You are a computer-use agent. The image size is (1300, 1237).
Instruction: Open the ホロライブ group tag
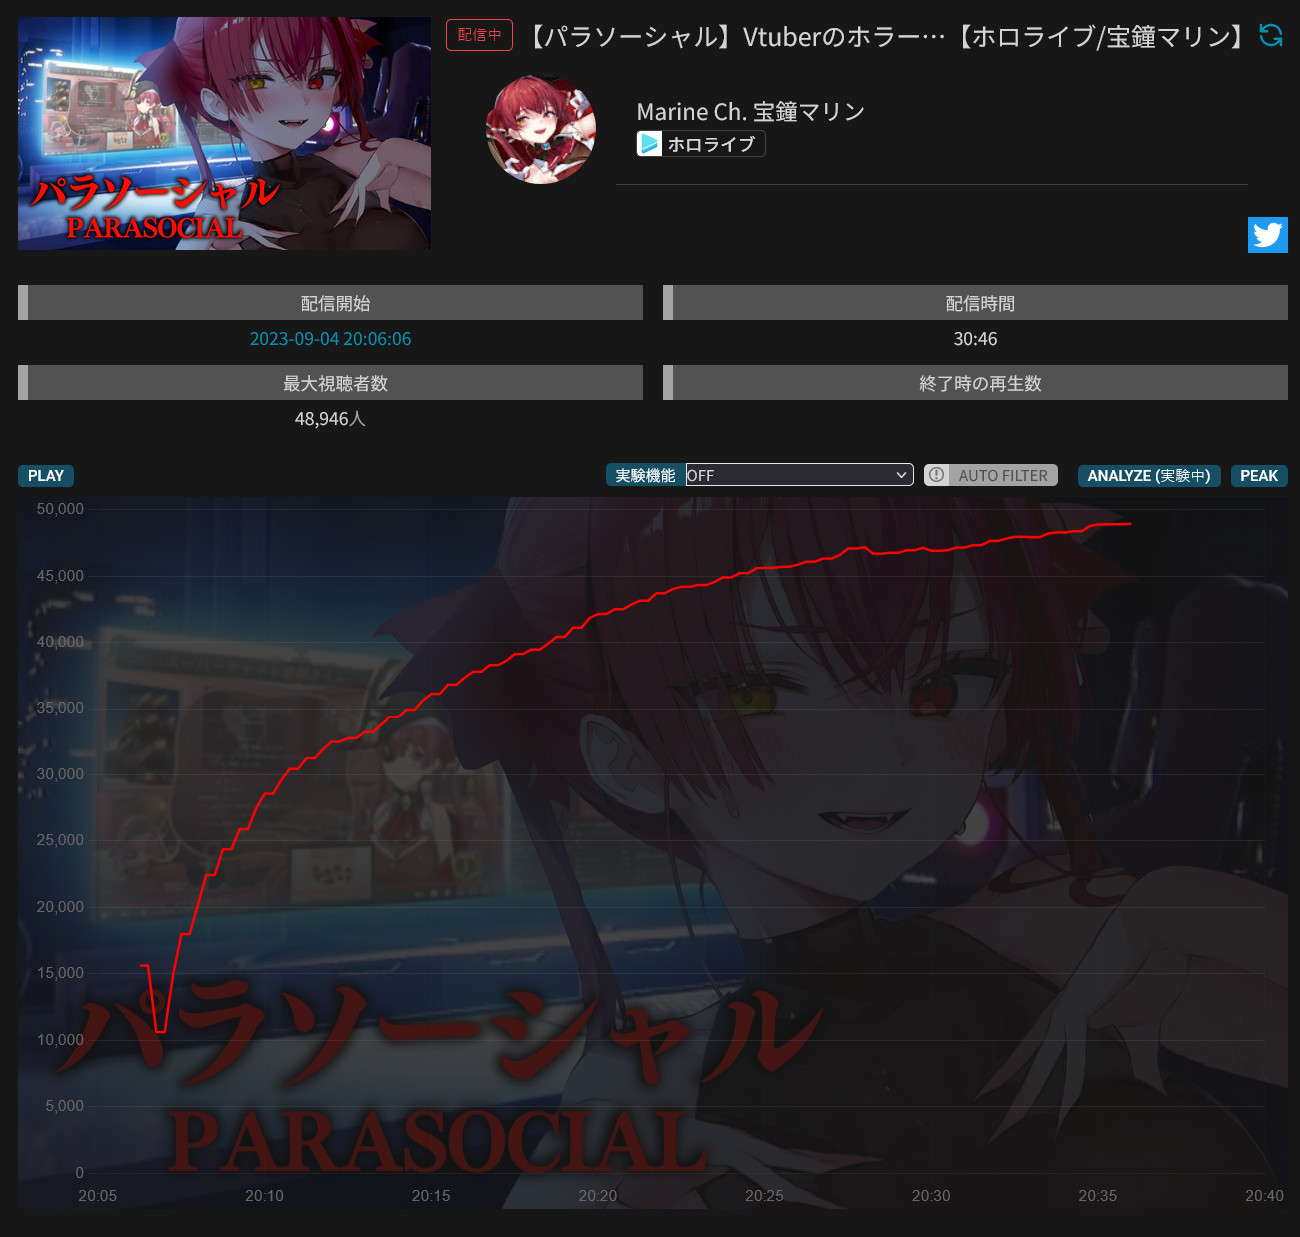[701, 144]
